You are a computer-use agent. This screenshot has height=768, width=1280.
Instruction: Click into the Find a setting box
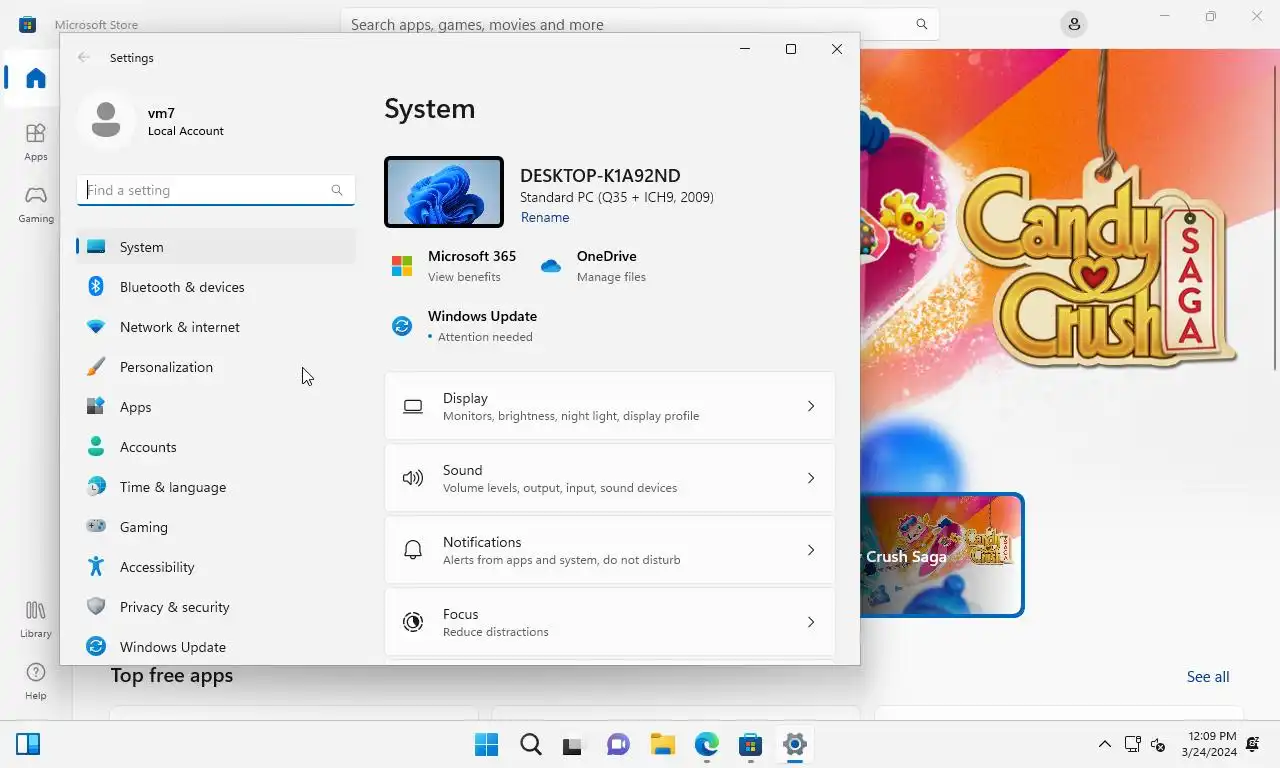tap(216, 190)
